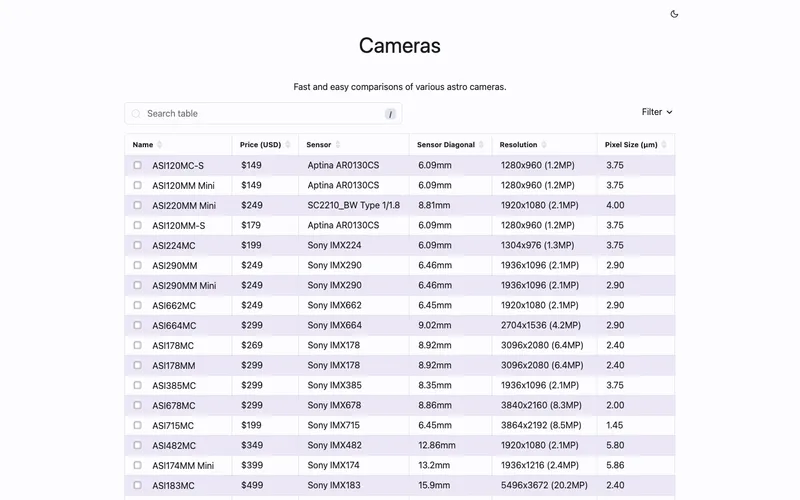Click the search magnifier icon
800x500 pixels.
click(x=136, y=114)
